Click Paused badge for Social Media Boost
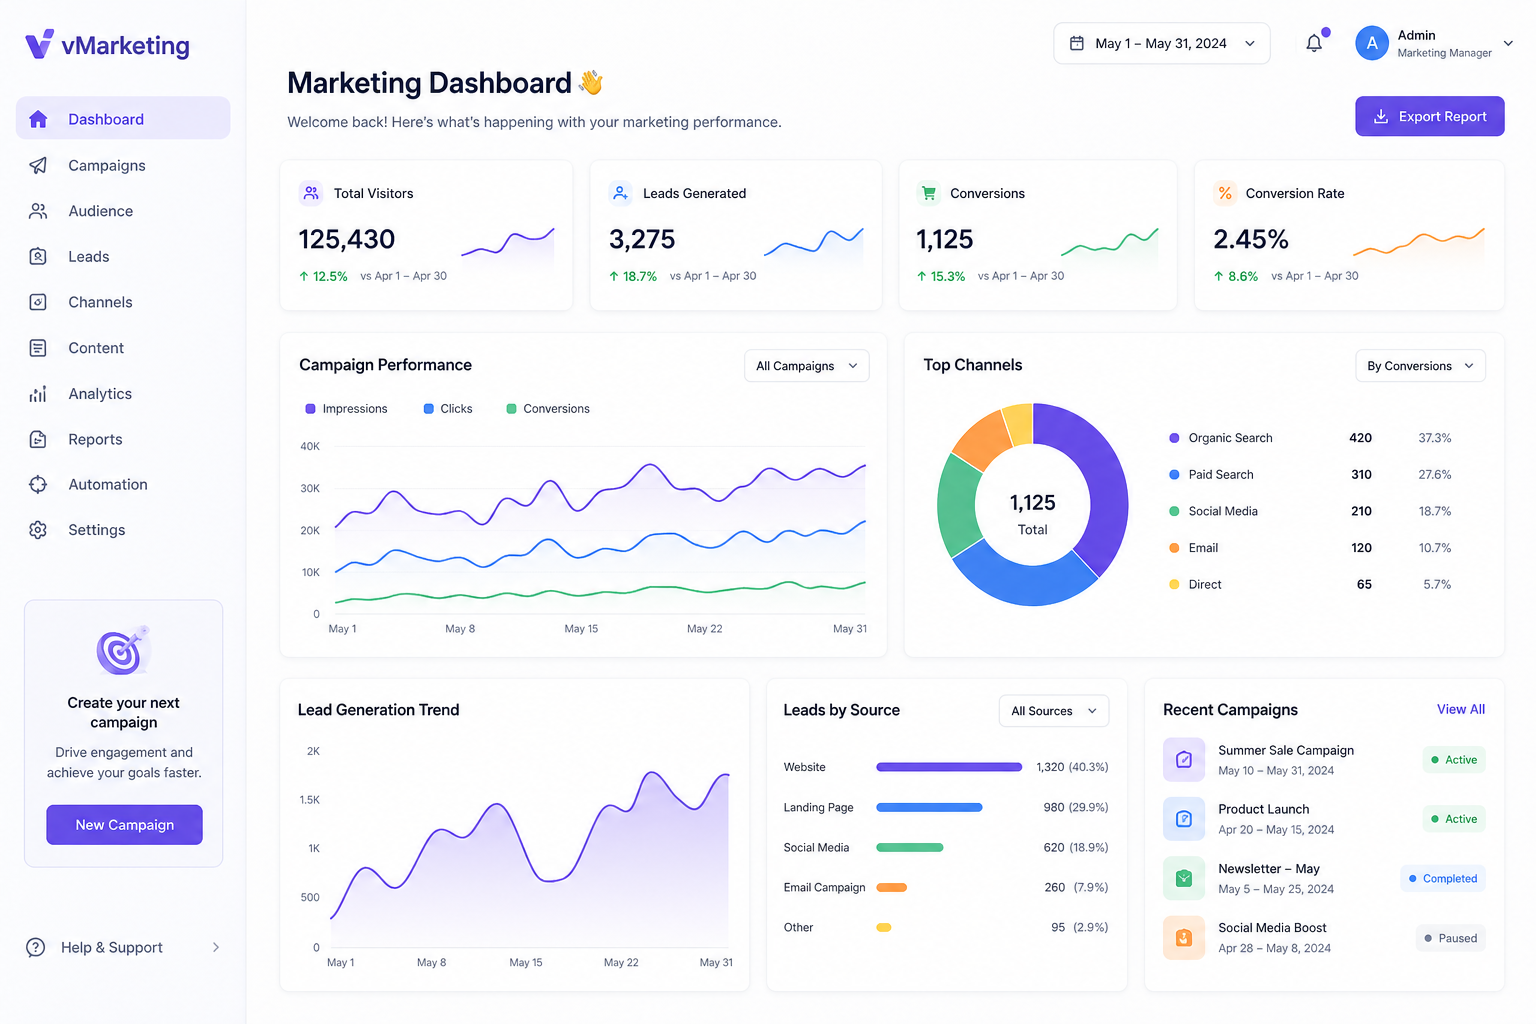Image resolution: width=1536 pixels, height=1024 pixels. 1451,938
